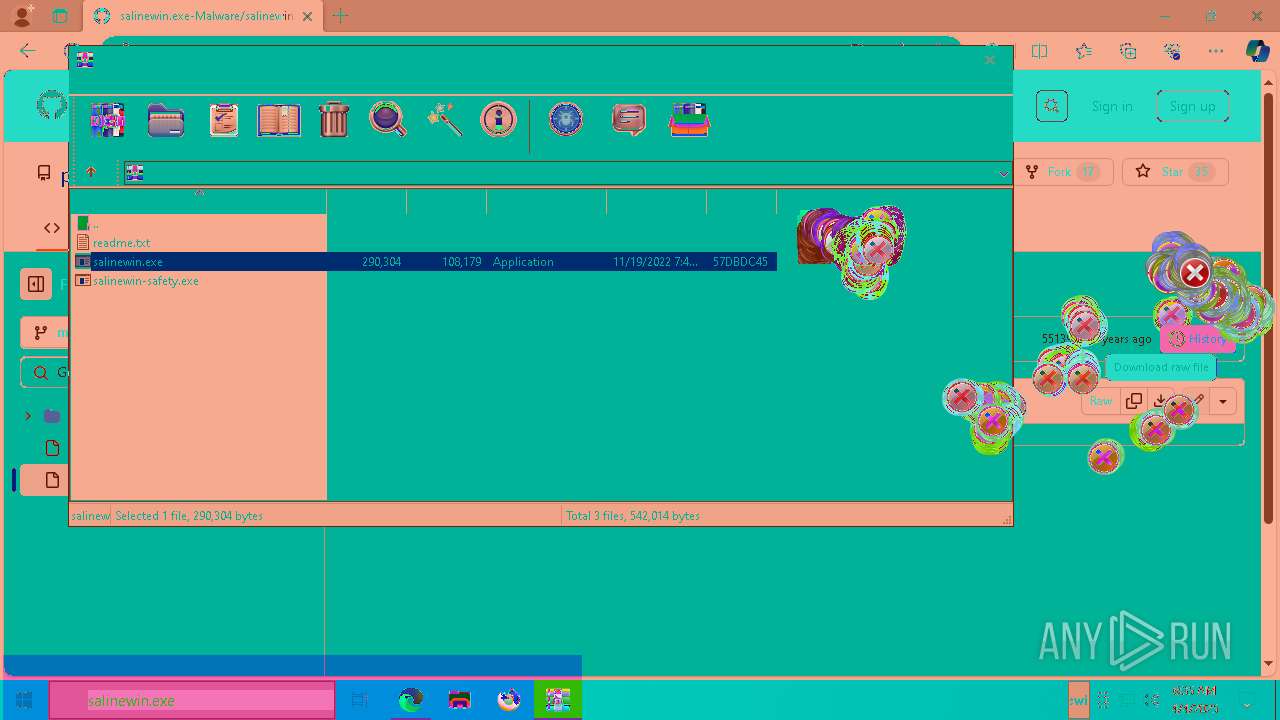Click the 'Selected 1 file, 290,304 bytes' status
The width and height of the screenshot is (1280, 720).
189,516
